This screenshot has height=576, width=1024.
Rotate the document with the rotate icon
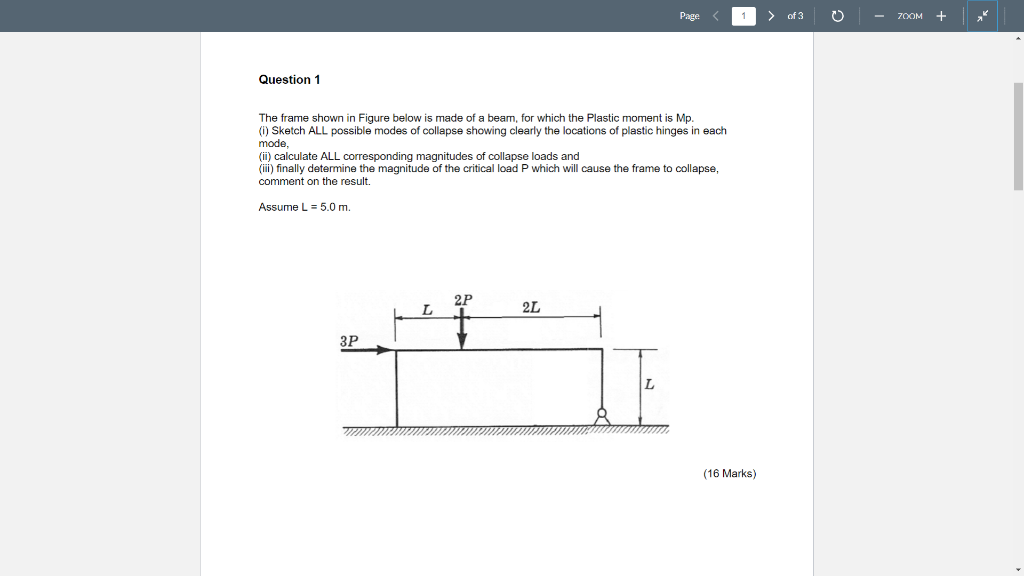click(837, 16)
